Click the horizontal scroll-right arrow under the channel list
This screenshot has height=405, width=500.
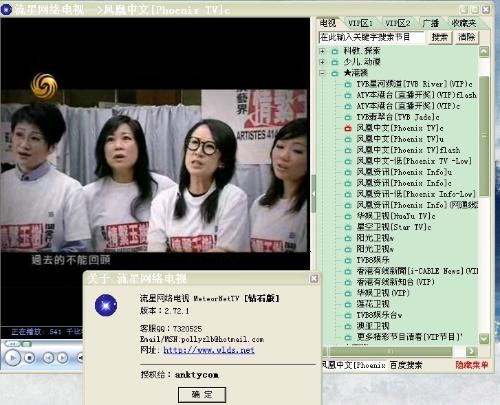(x=471, y=351)
